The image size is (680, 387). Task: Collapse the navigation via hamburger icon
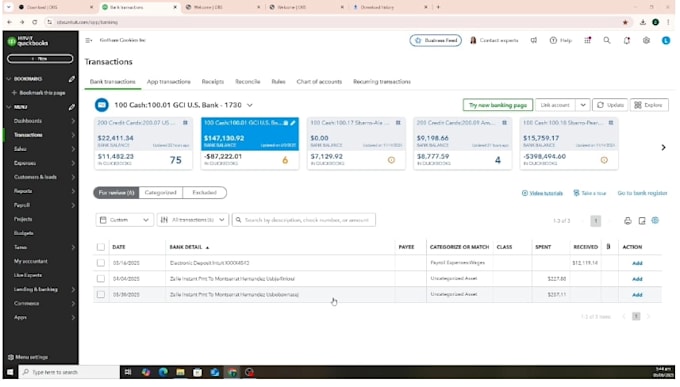(88, 40)
